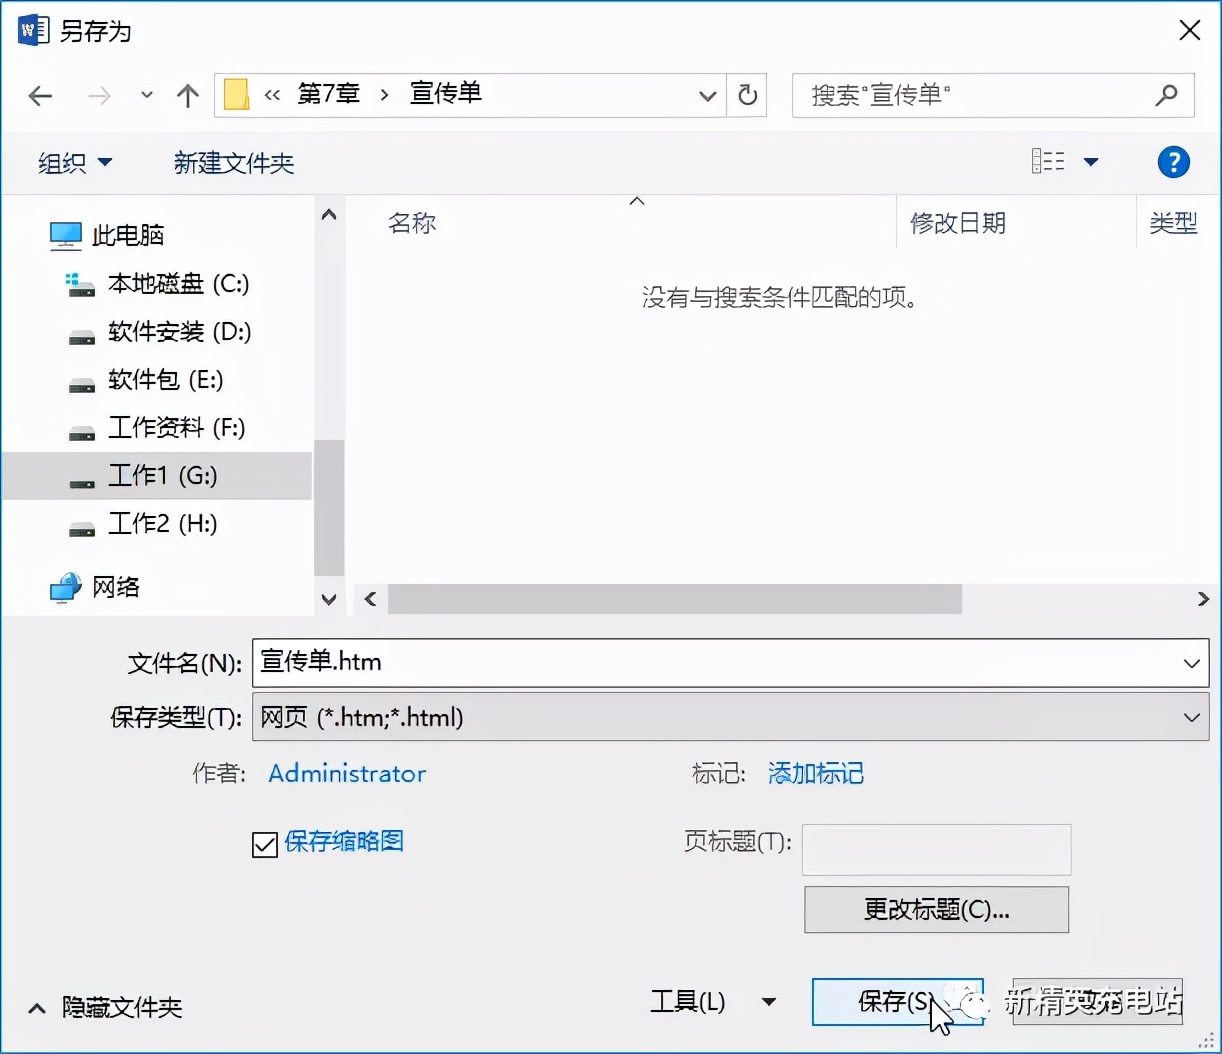Open the blue help icon

tap(1173, 162)
